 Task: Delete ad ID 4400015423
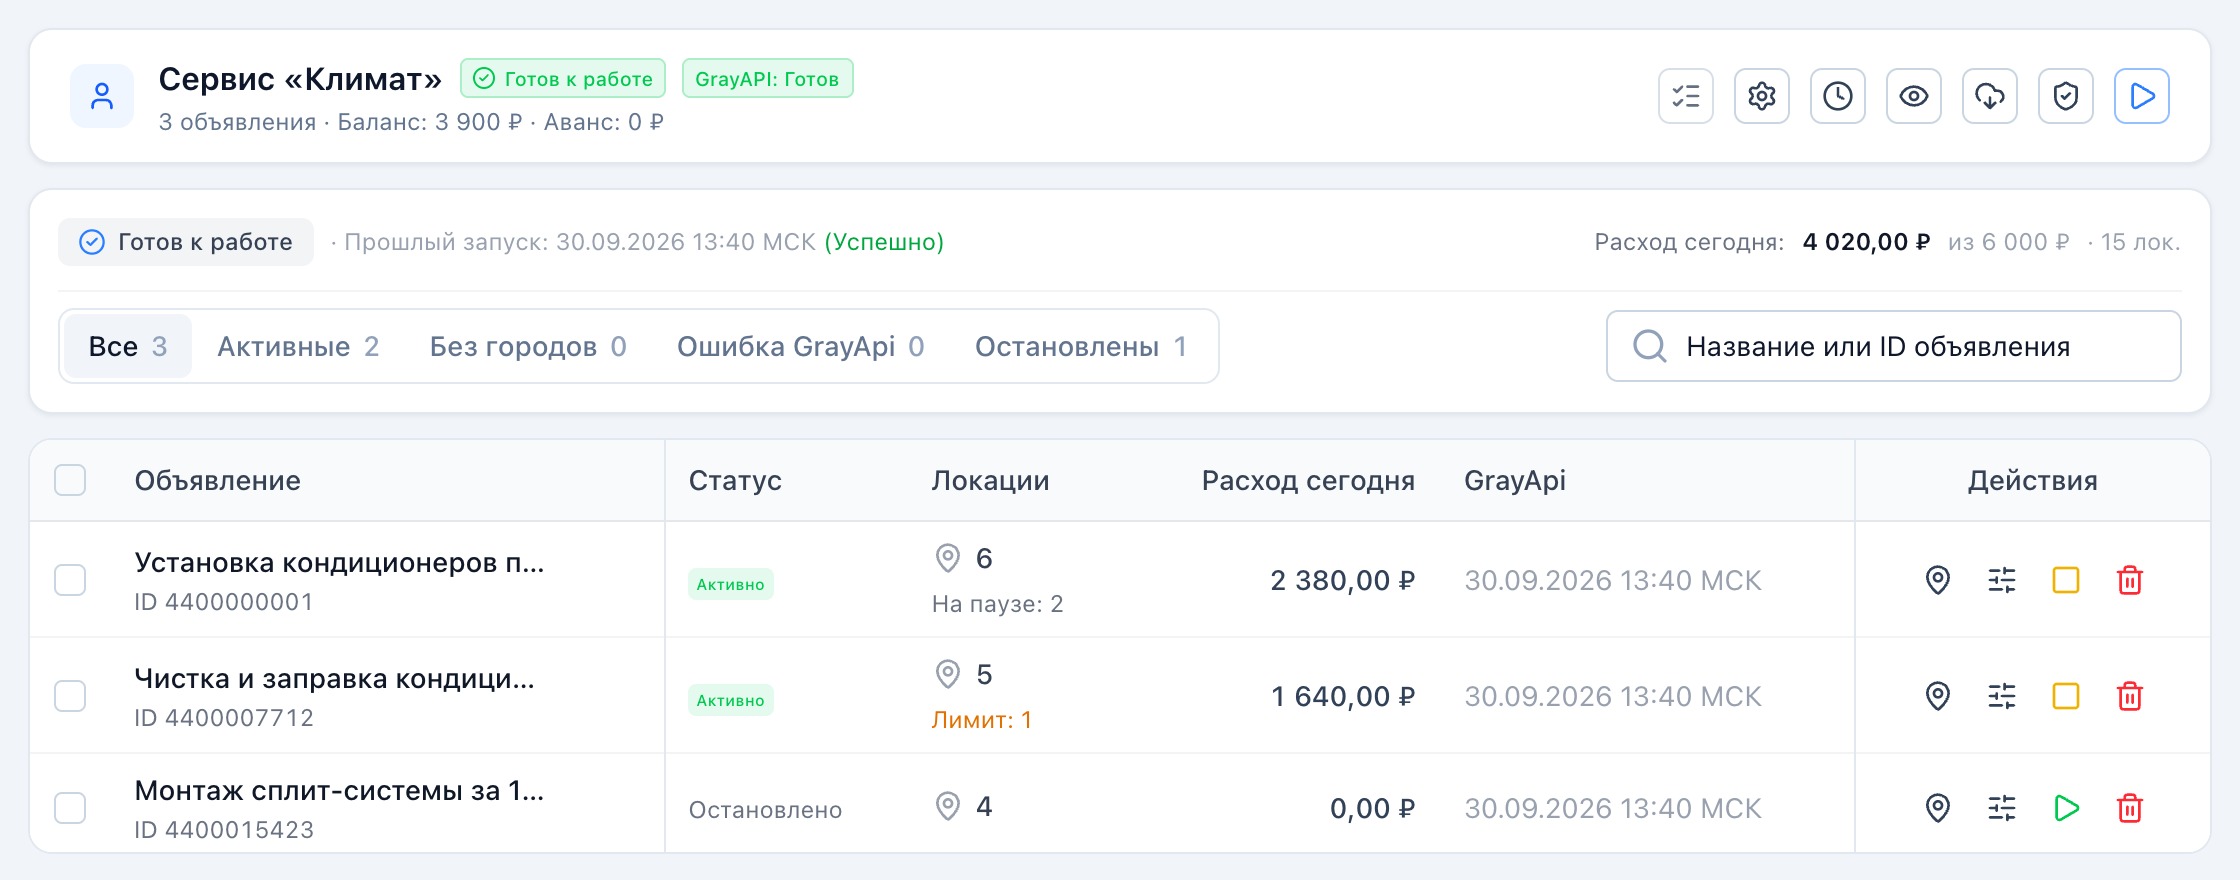2130,808
